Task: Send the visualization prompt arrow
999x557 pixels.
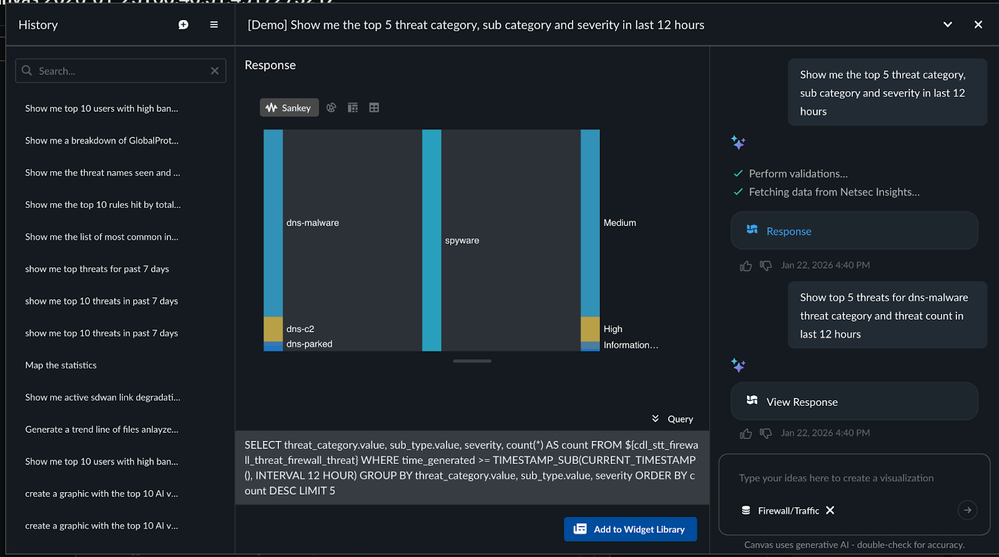Action: tap(966, 510)
